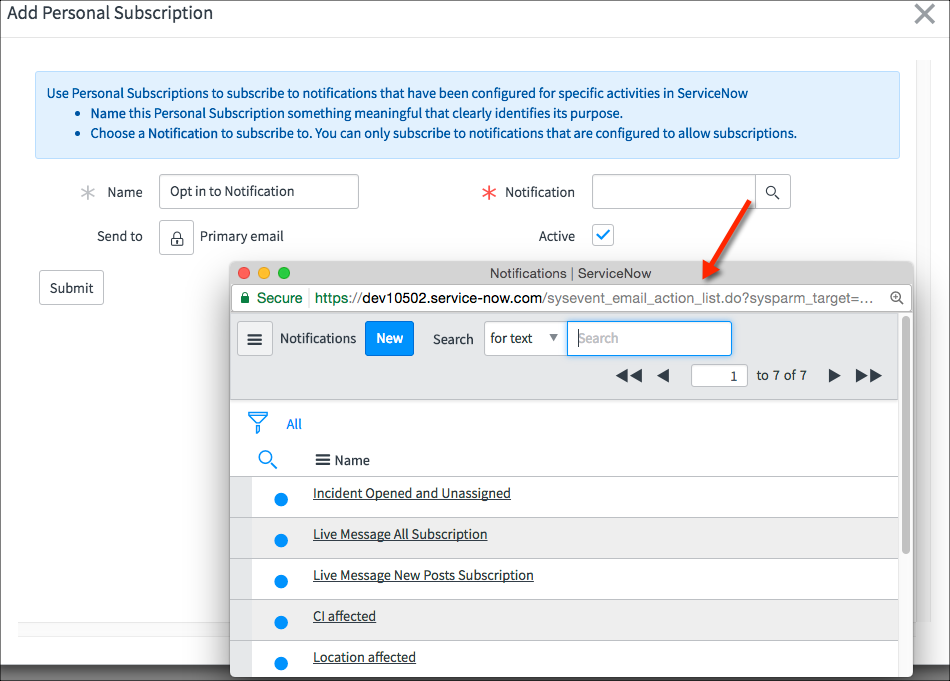The height and width of the screenshot is (681, 950).
Task: Click the green maximize button of popup window
Action: pyautogui.click(x=284, y=273)
